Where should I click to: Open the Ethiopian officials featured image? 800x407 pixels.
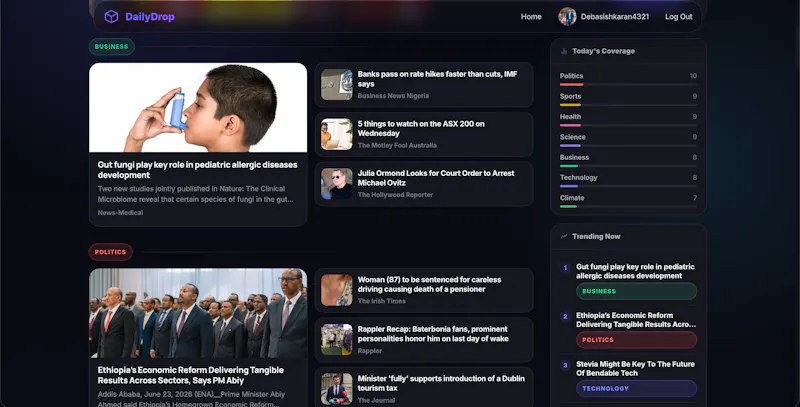click(198, 313)
